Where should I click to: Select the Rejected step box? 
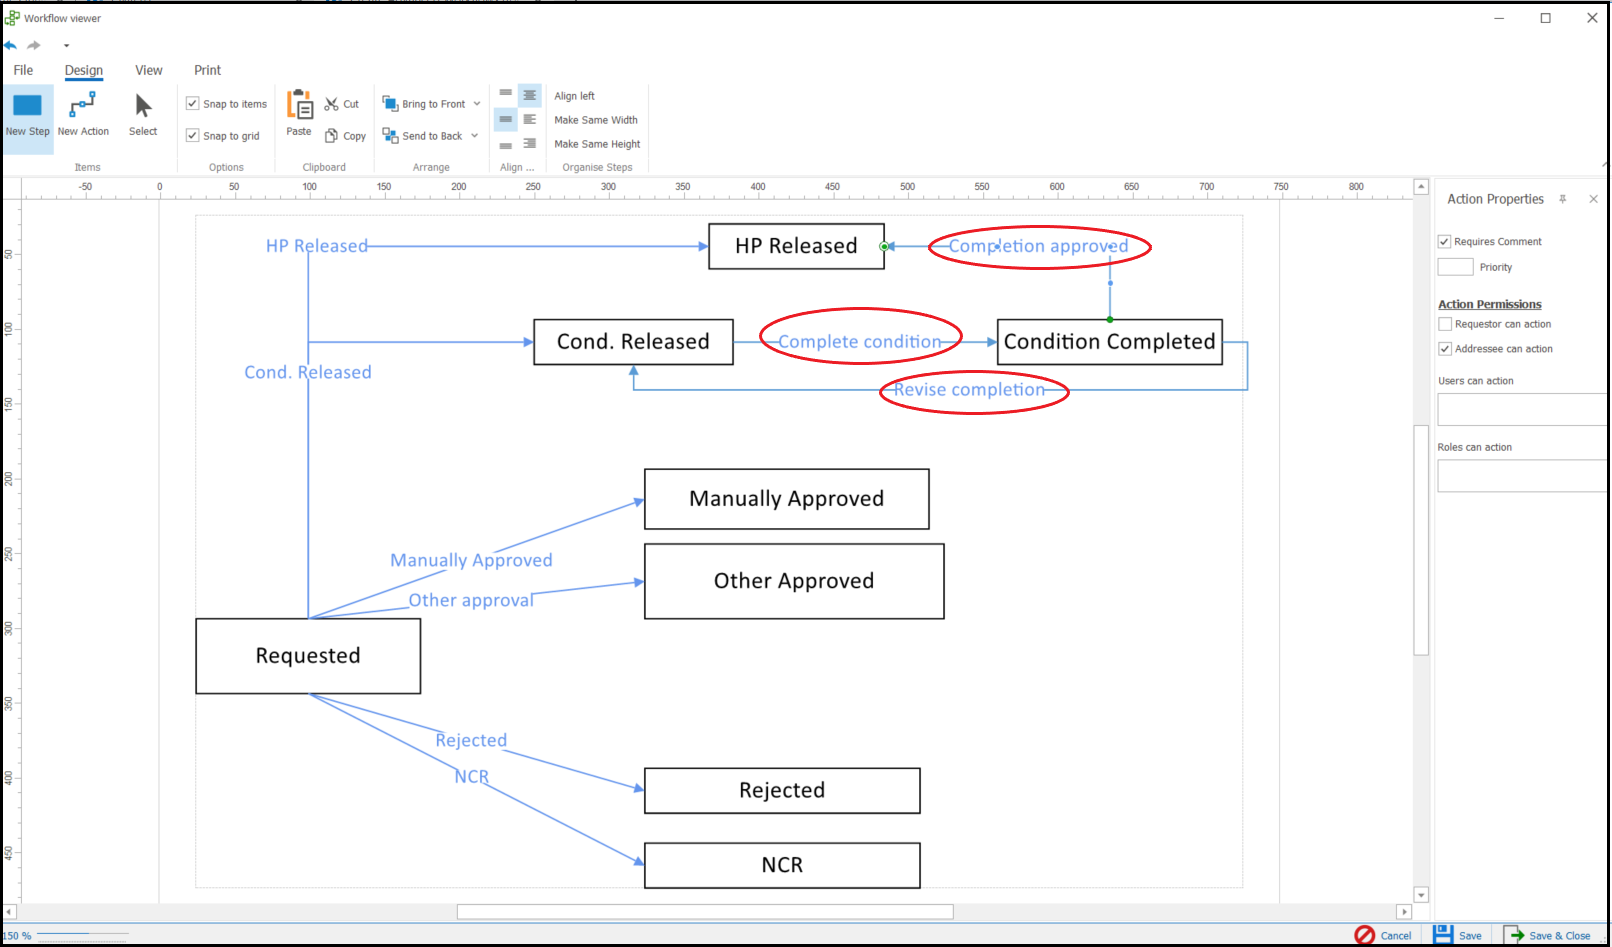tap(782, 791)
